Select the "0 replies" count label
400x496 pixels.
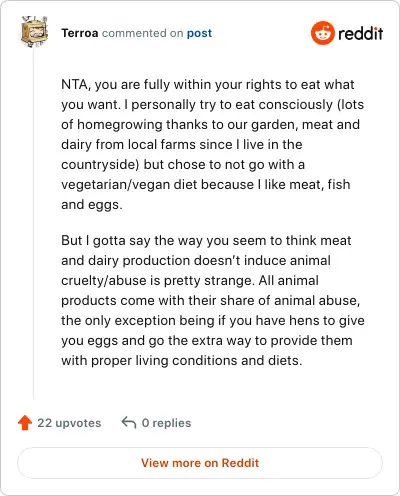[166, 423]
